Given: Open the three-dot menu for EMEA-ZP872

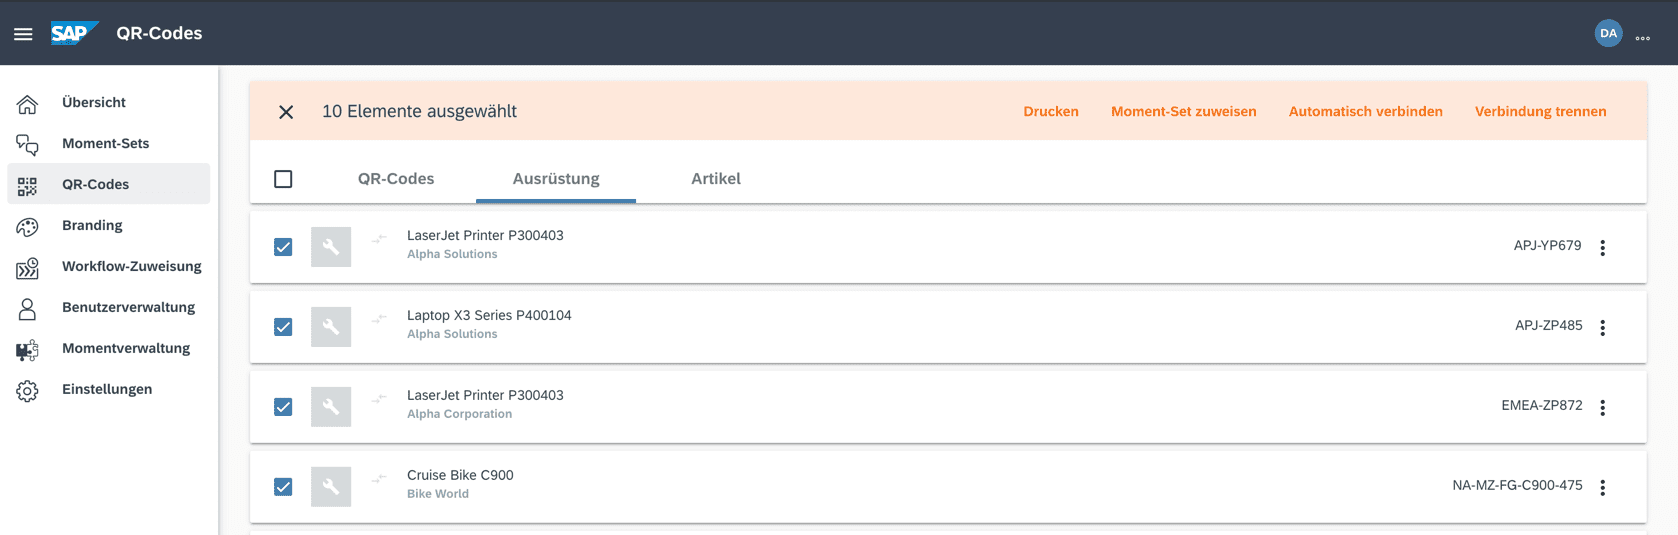Looking at the screenshot, I should (x=1602, y=407).
